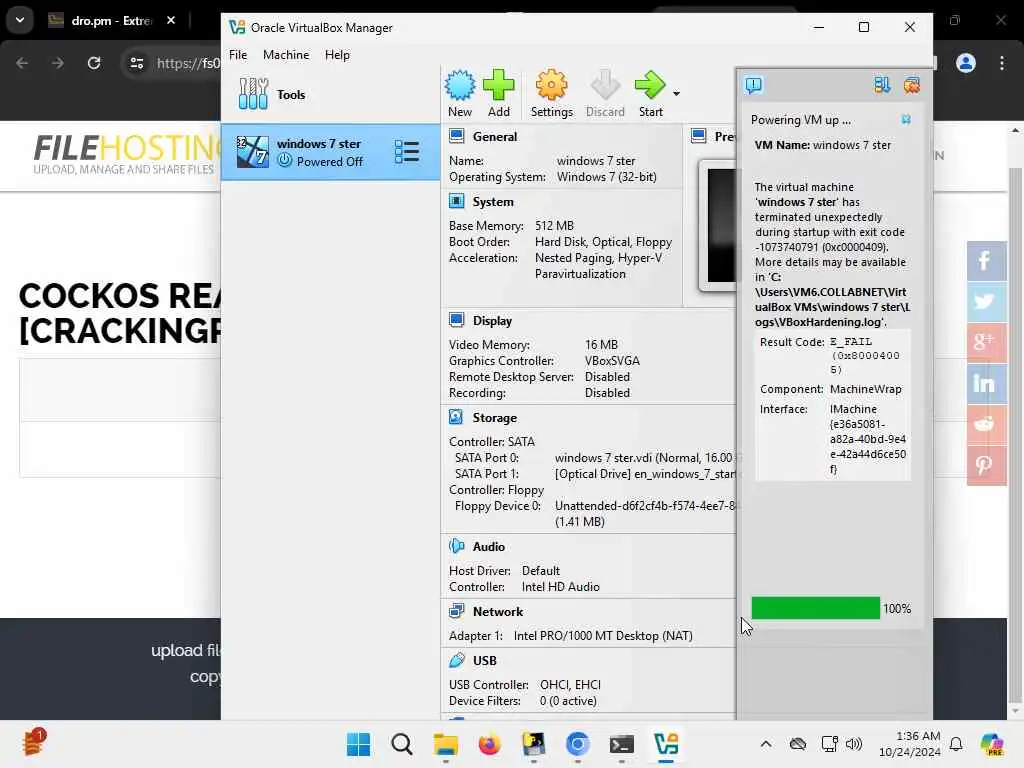Image resolution: width=1024 pixels, height=768 pixels.
Task: Click the green 100% progress bar
Action: pos(815,608)
